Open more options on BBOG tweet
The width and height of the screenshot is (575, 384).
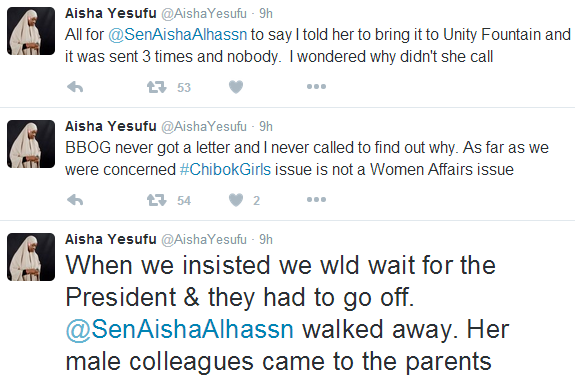pyautogui.click(x=316, y=200)
